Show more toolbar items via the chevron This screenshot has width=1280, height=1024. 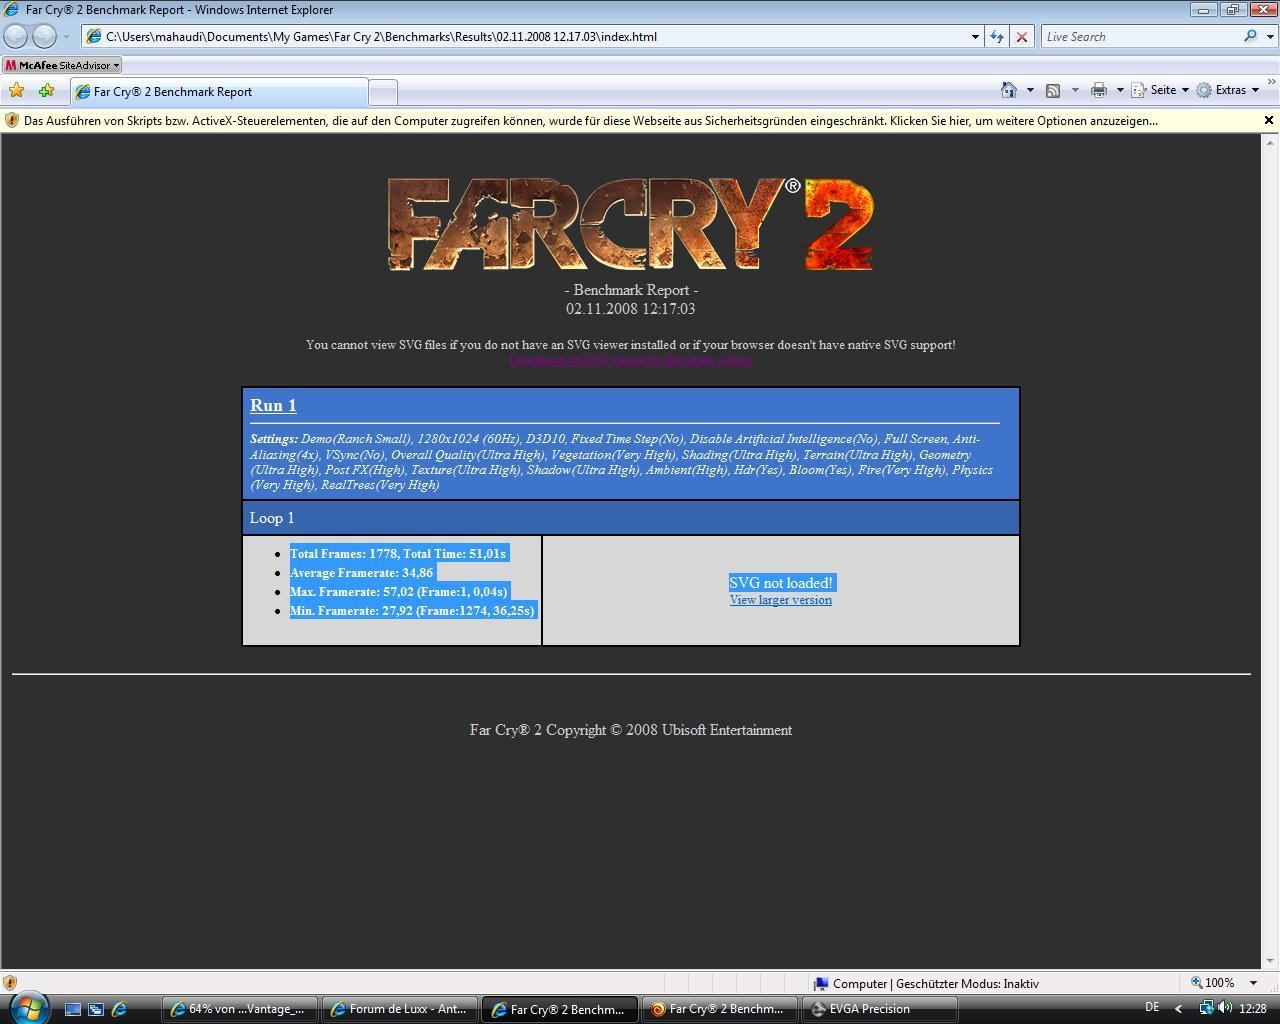click(1272, 84)
